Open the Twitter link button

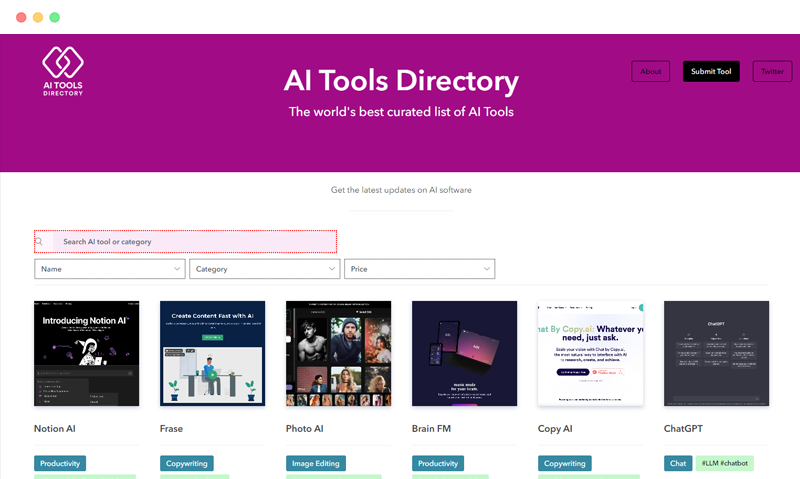tap(772, 71)
